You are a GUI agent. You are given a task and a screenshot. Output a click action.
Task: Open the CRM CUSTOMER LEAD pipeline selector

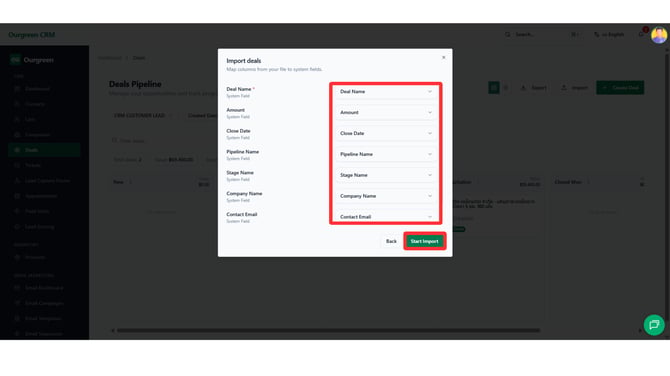click(x=142, y=115)
